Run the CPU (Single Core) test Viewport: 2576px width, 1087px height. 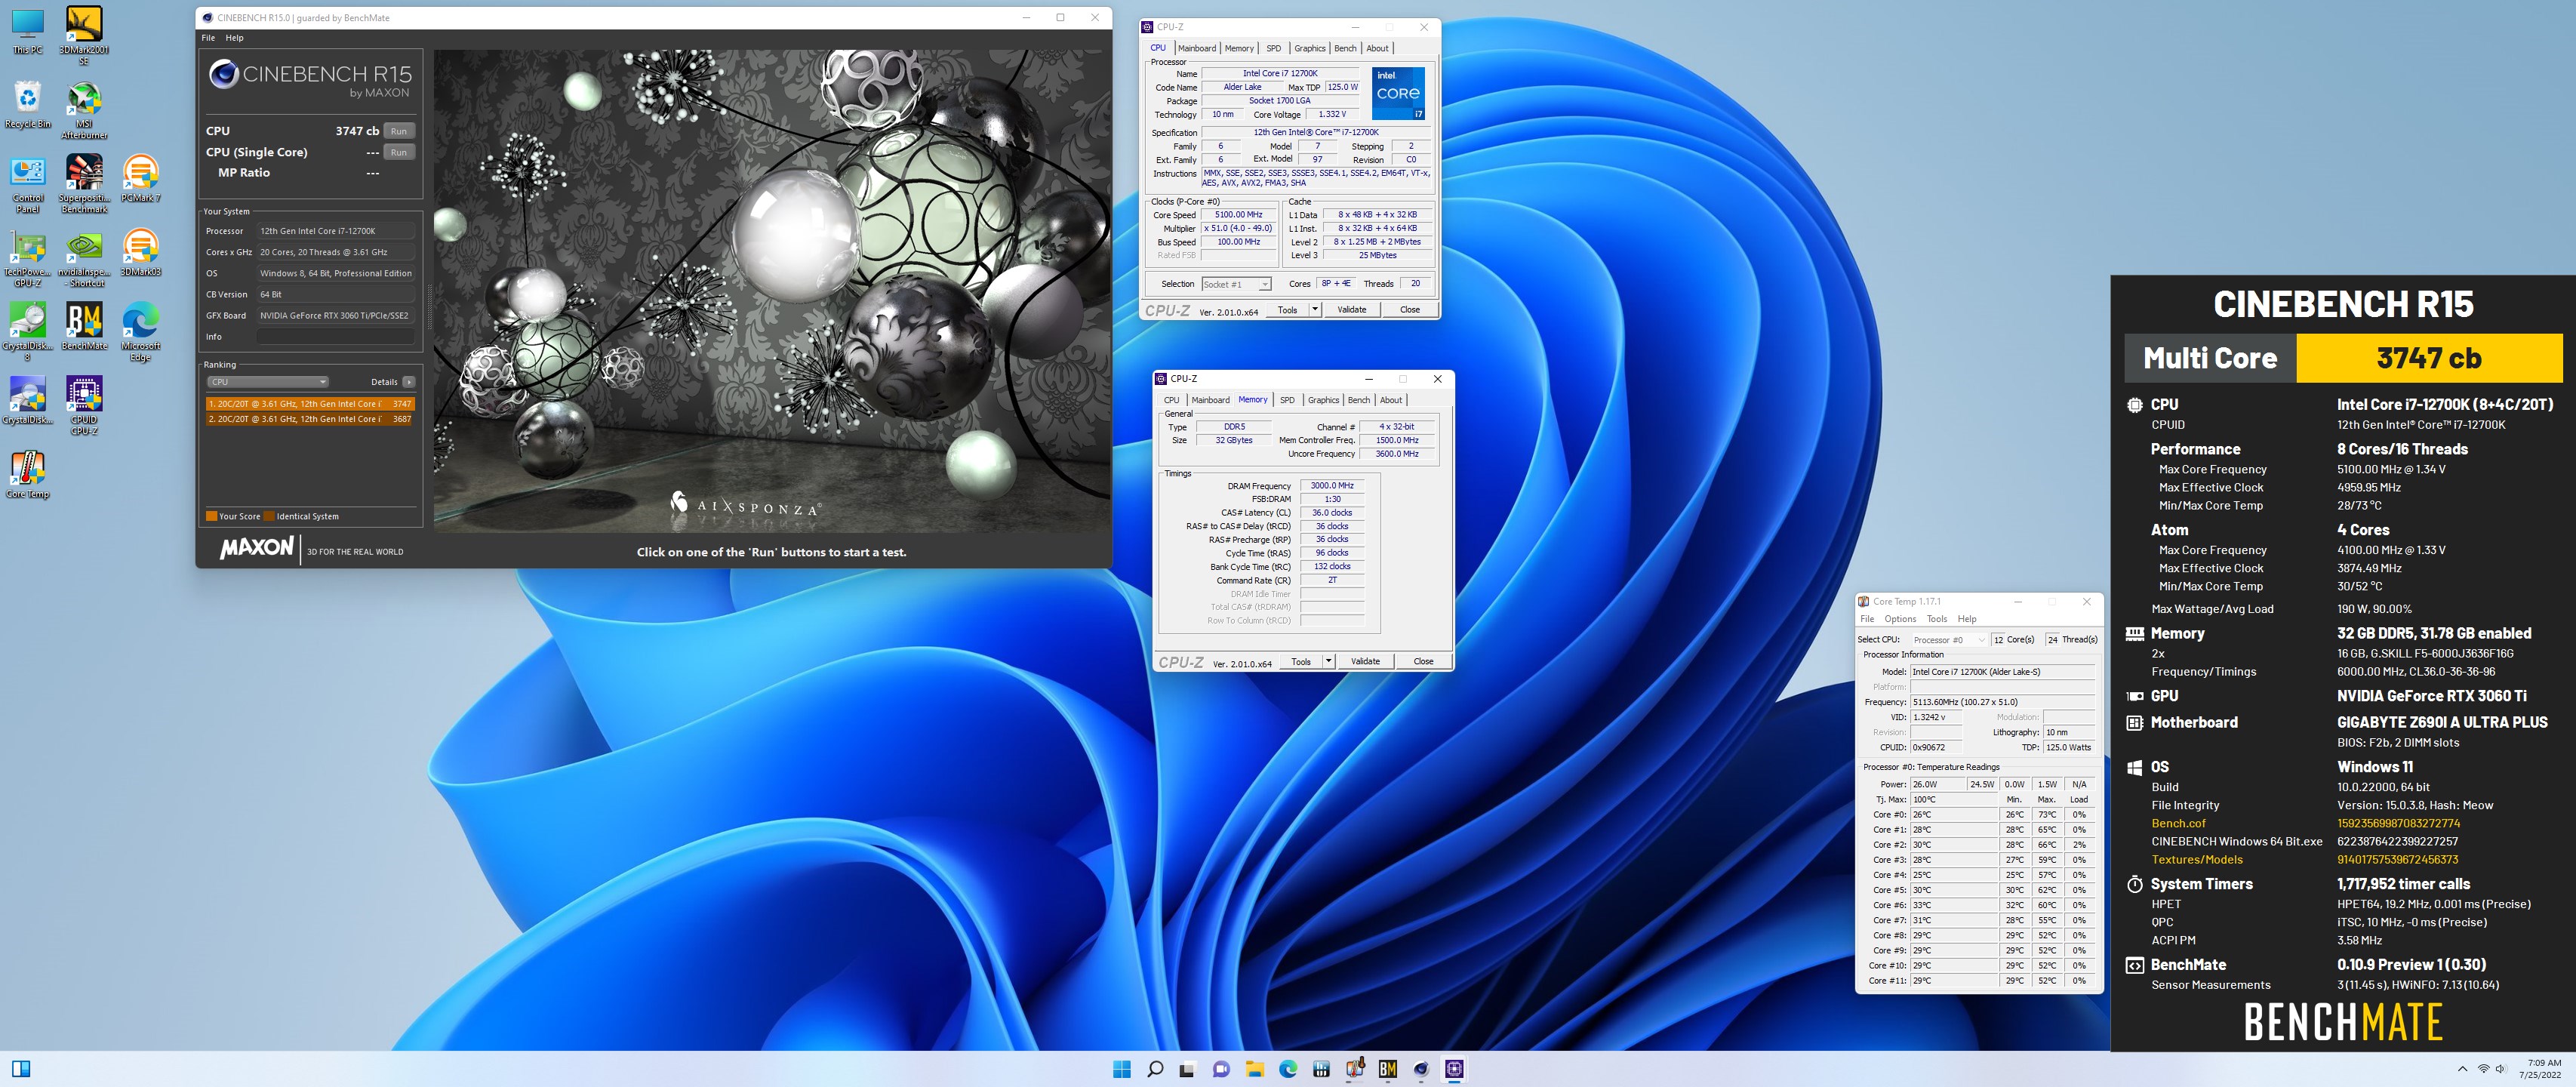[x=399, y=152]
